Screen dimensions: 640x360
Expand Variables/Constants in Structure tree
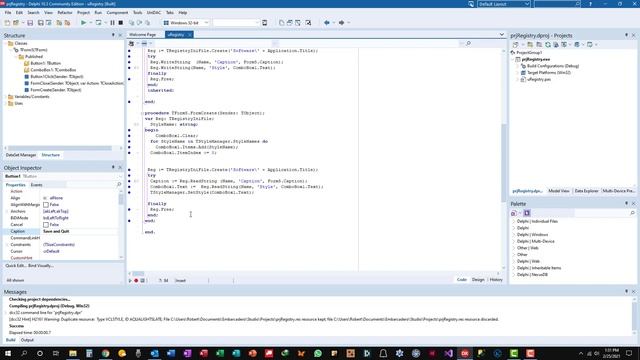[x=6, y=97]
